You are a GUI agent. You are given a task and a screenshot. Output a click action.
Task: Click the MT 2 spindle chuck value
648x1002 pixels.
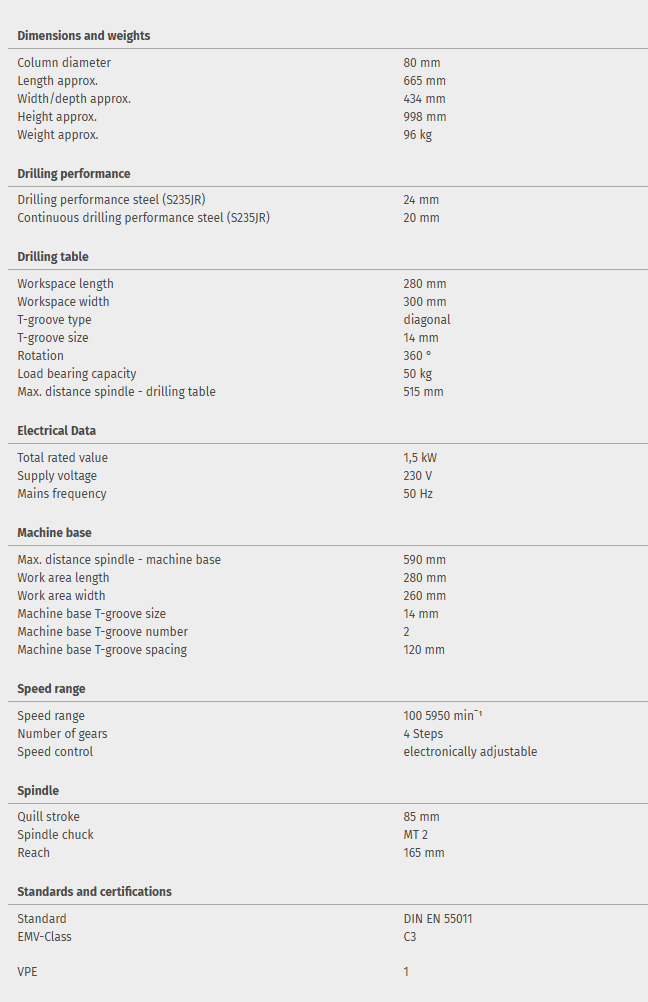[x=417, y=835]
